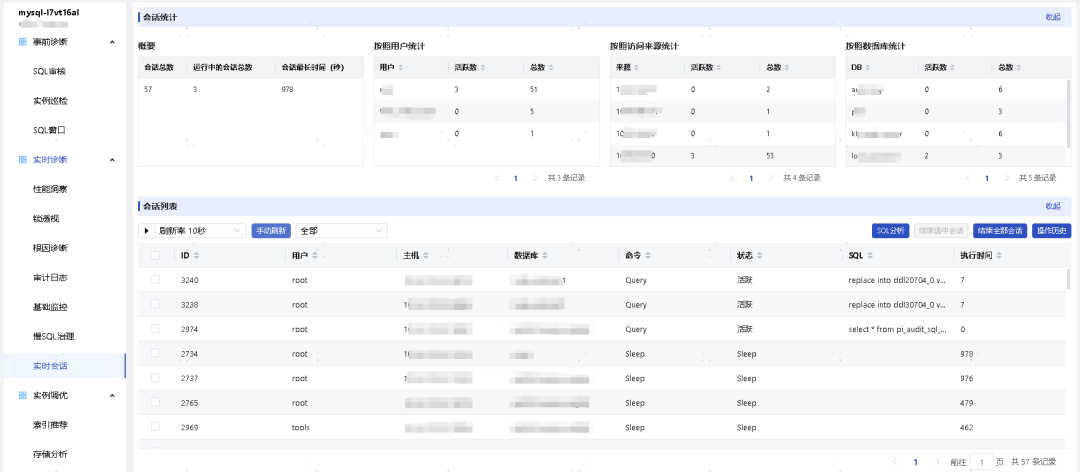
Task: Sort source statistics by 来源 column
Action: (x=636, y=68)
